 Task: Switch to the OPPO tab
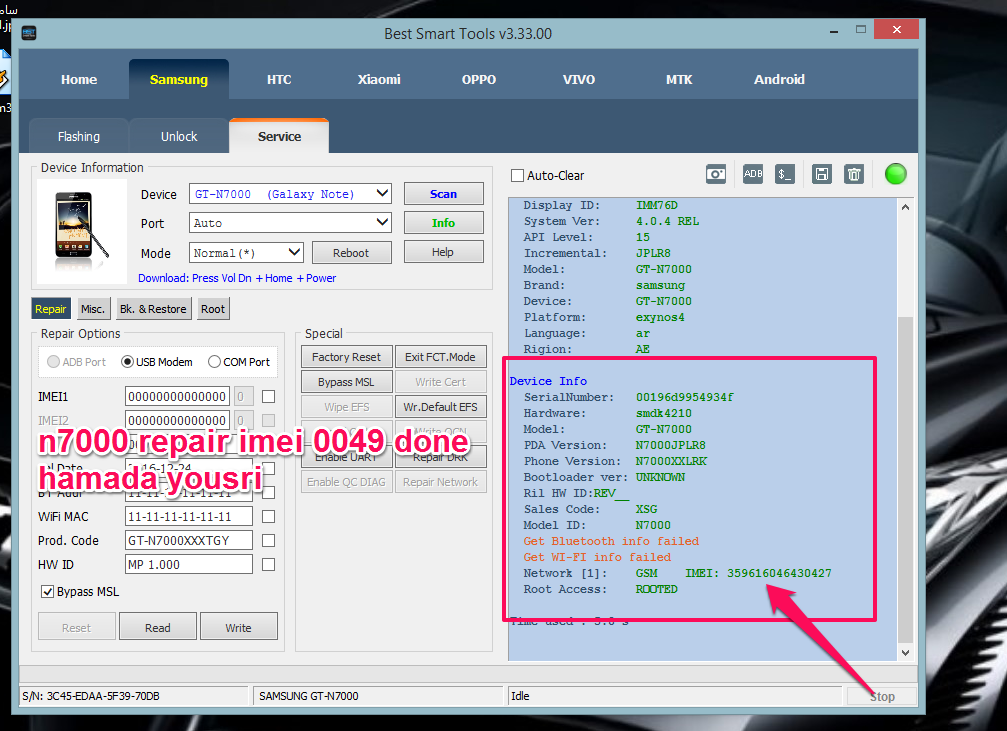tap(479, 80)
